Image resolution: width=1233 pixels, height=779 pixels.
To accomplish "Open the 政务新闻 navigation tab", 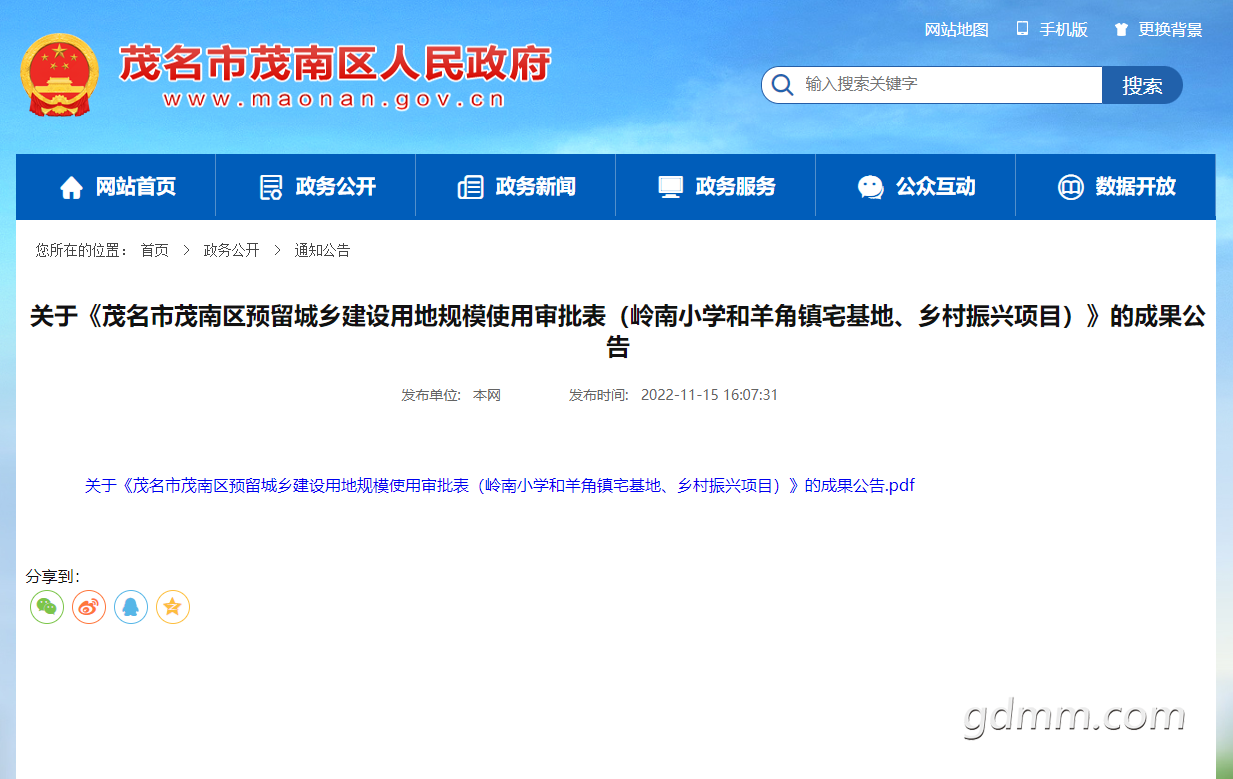I will point(516,187).
